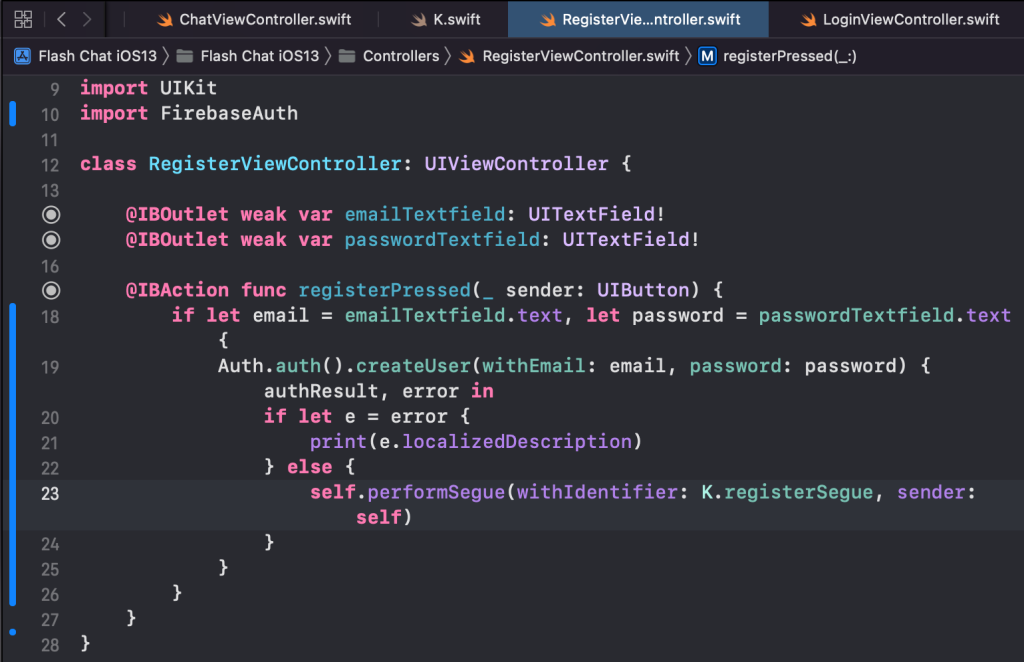
Task: Click the passwordTextfield outlet connection circle
Action: click(51, 240)
